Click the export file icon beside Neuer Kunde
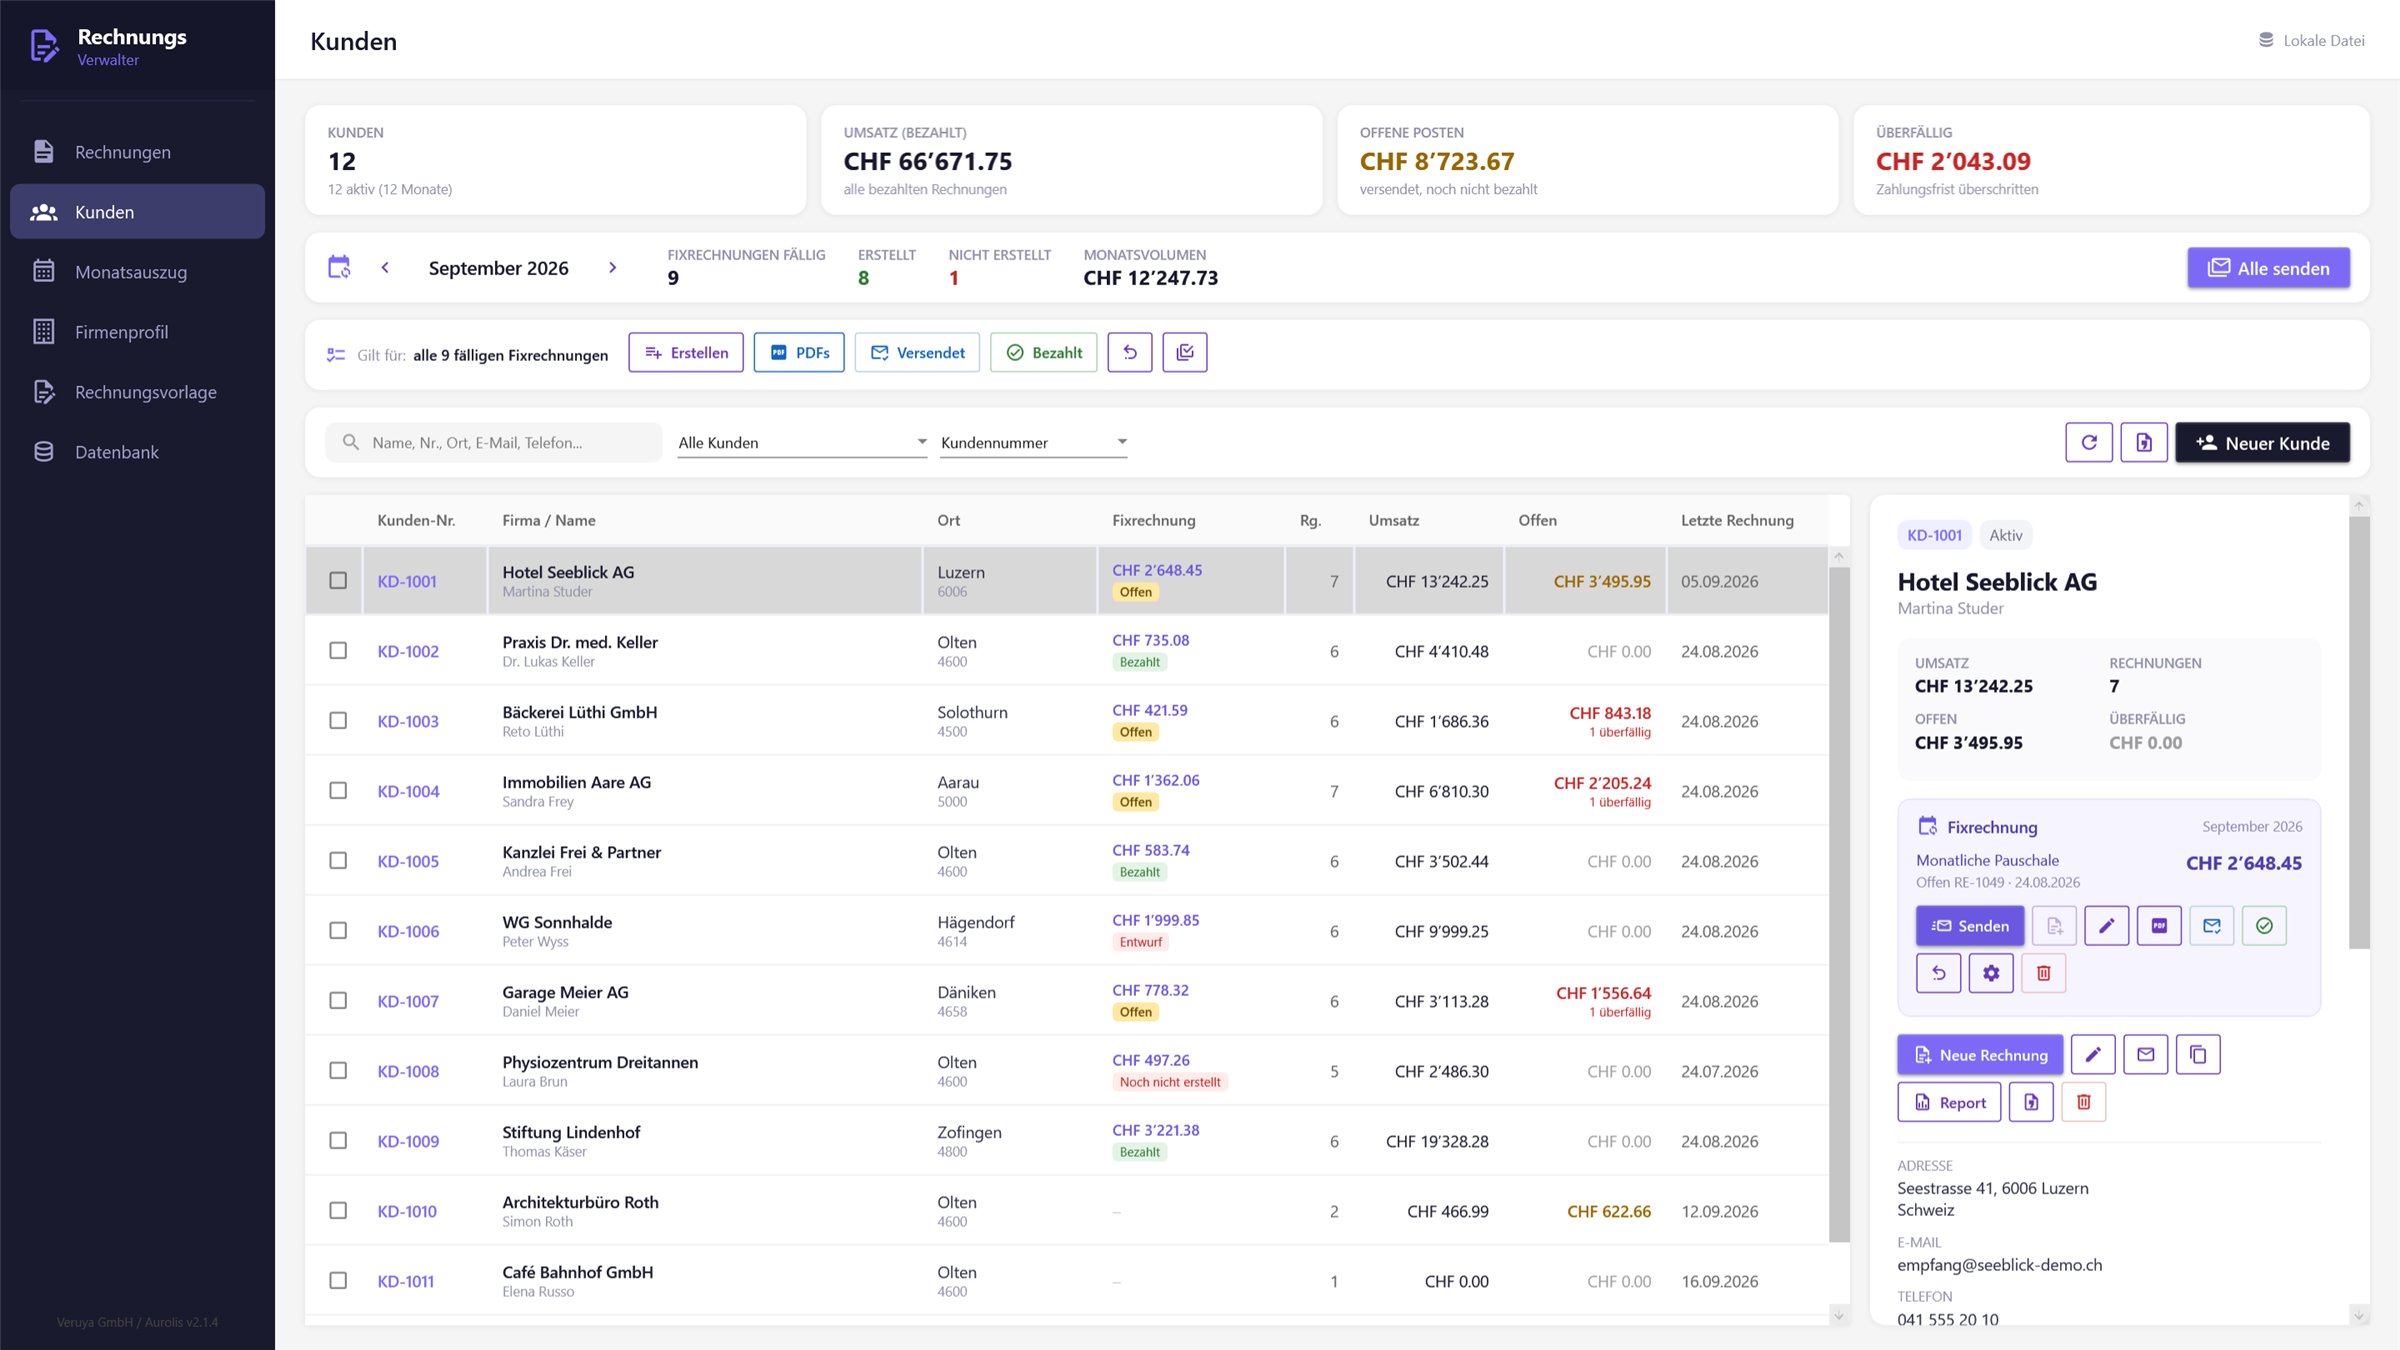Image resolution: width=2400 pixels, height=1350 pixels. point(2144,442)
